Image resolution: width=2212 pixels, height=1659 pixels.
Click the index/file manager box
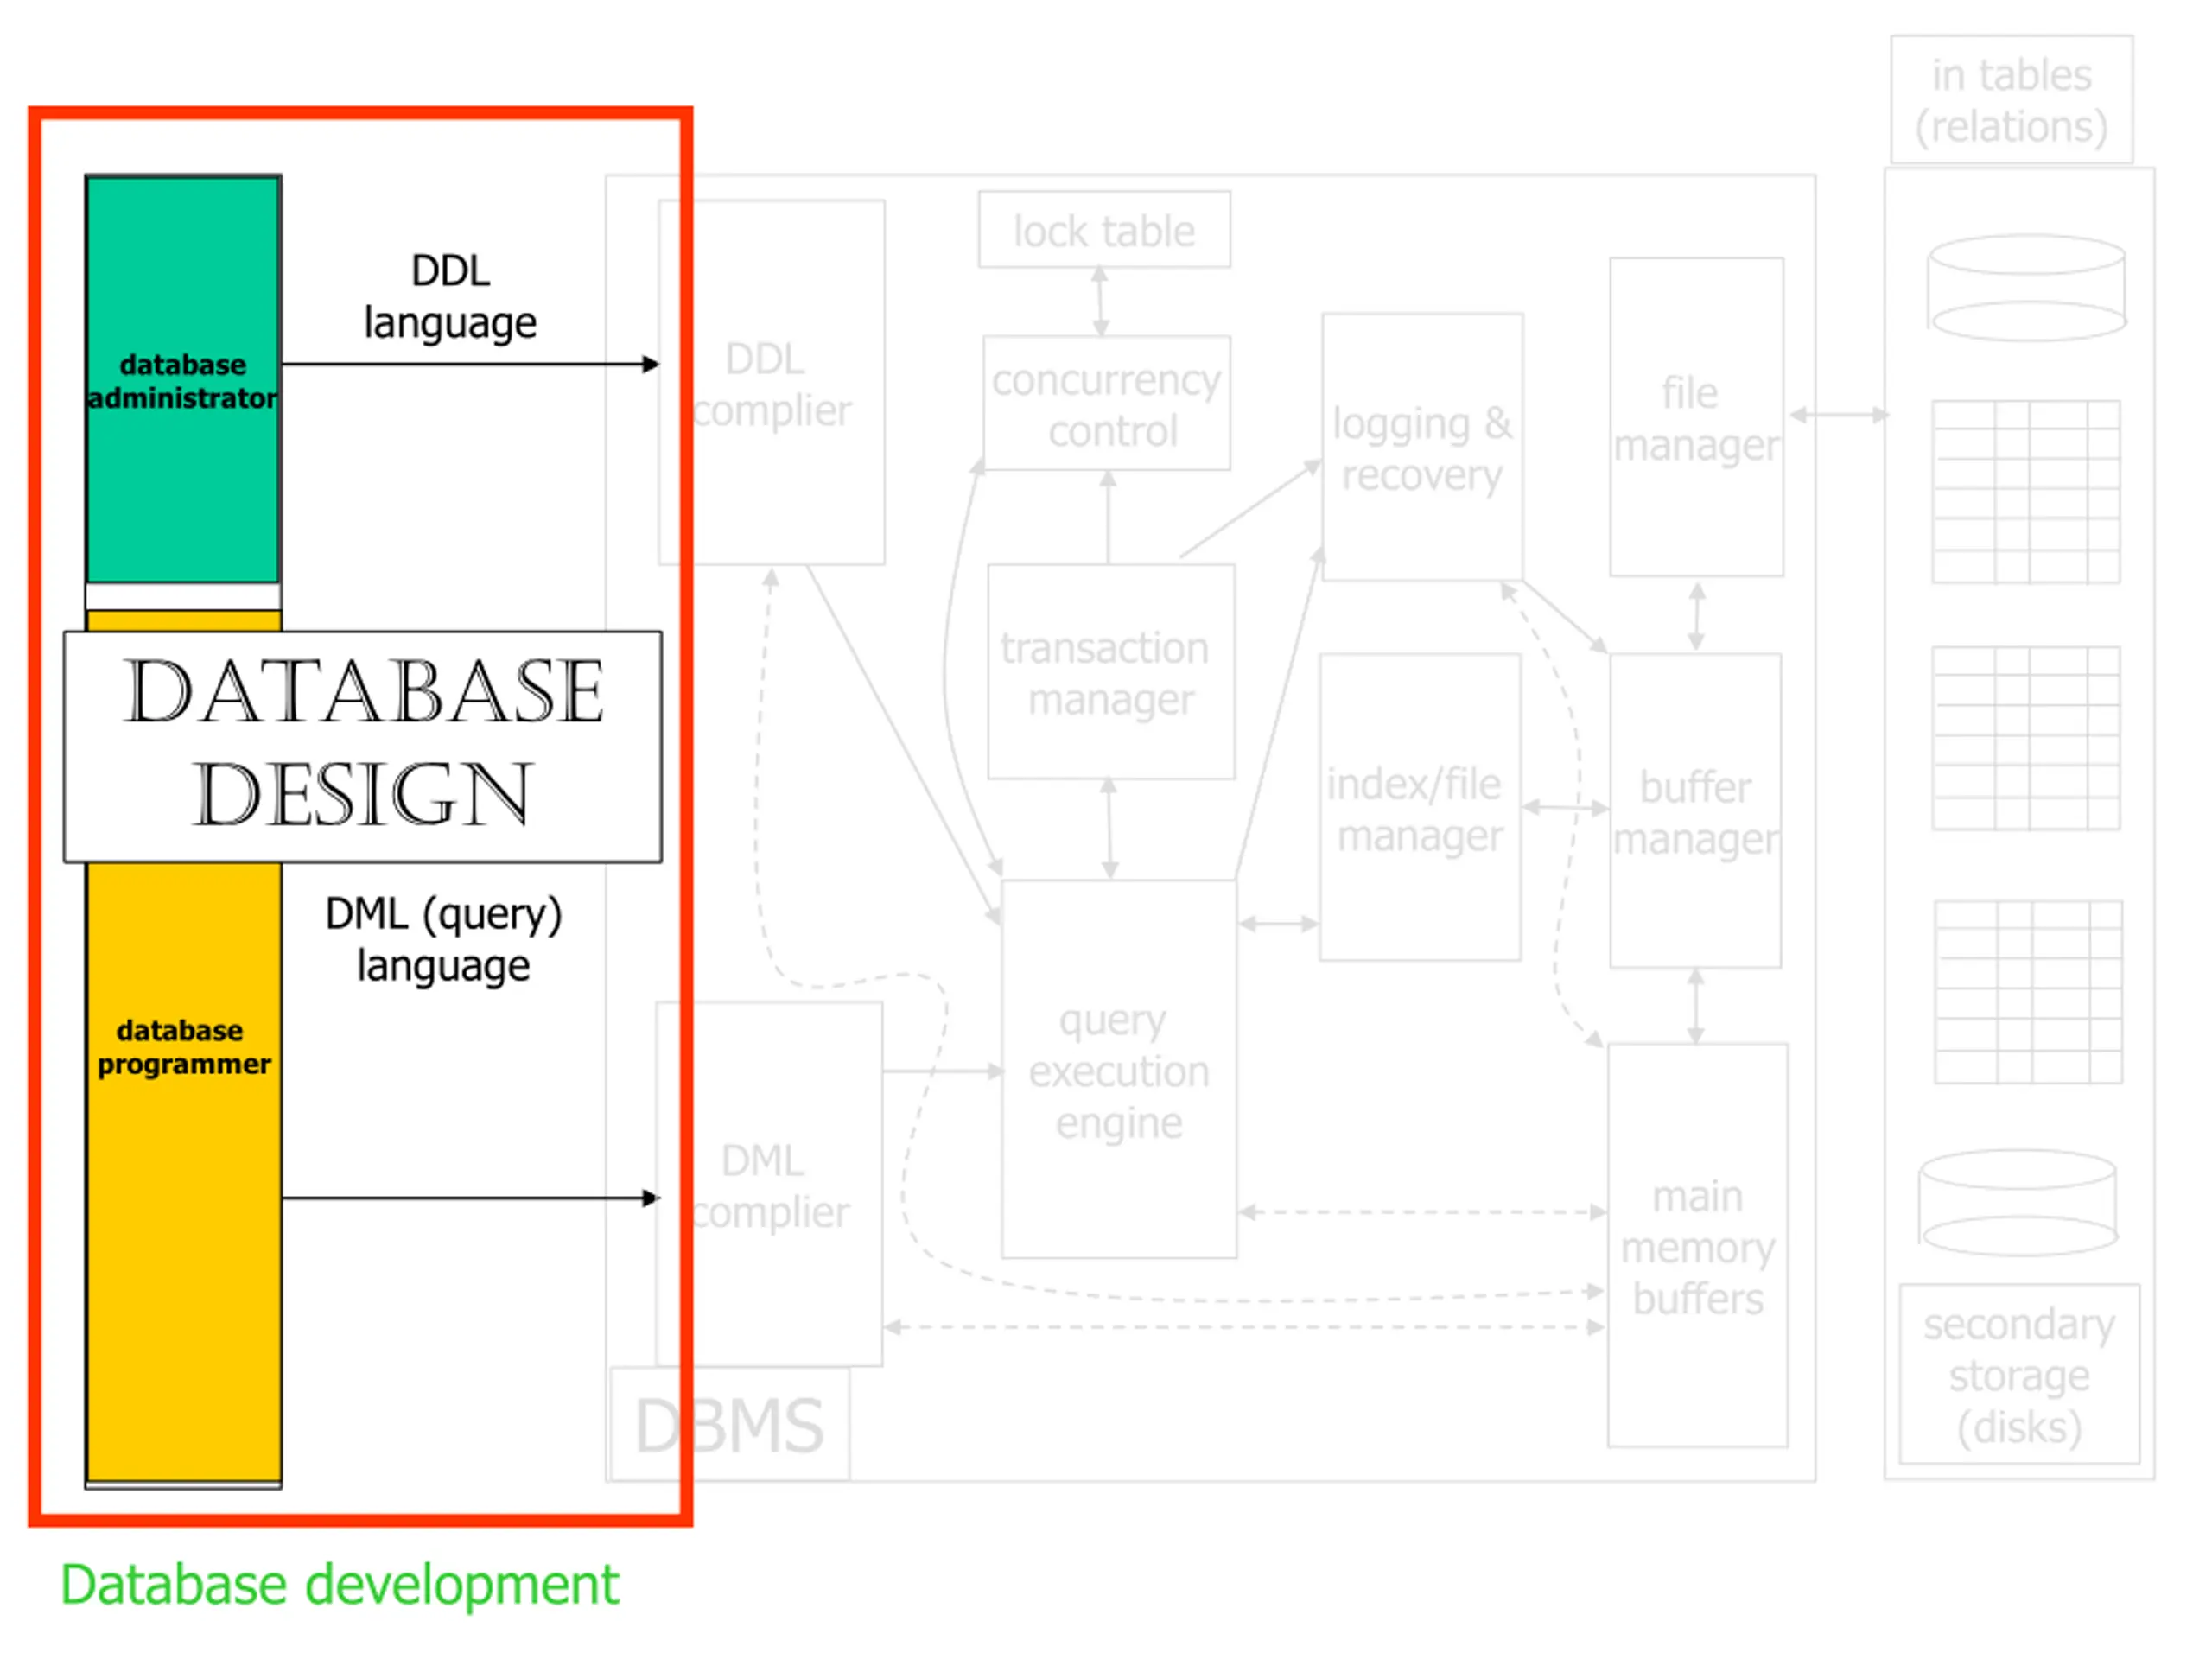[1419, 808]
